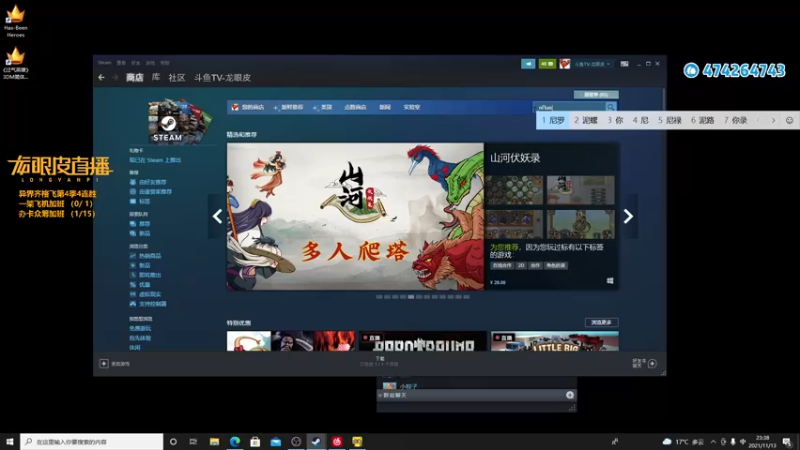Open the 虚拟现实 sidebar link
800x450 pixels.
point(150,294)
